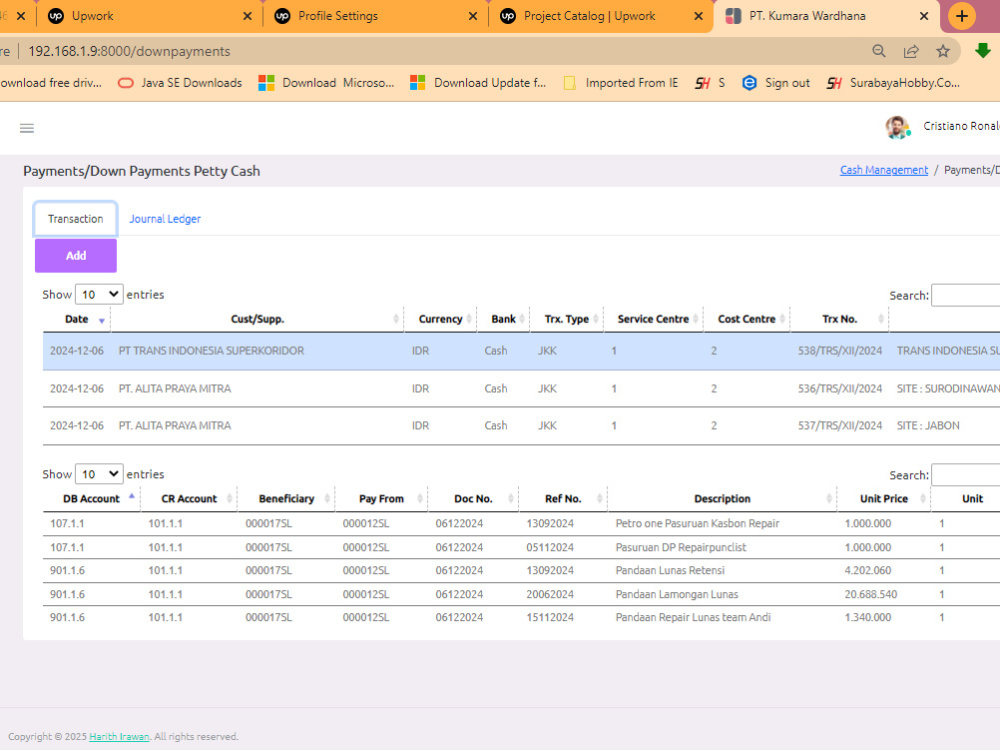Open the Journal Ledger tab
The height and width of the screenshot is (750, 1000).
coord(165,219)
